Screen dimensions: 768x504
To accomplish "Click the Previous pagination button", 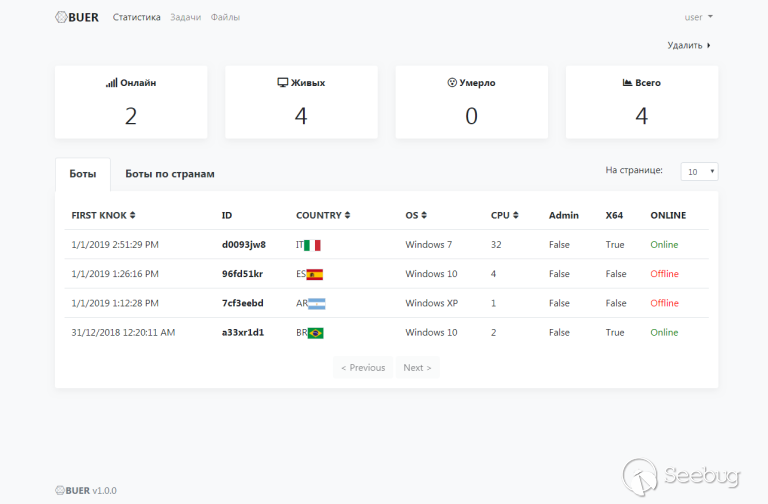I will pyautogui.click(x=363, y=368).
